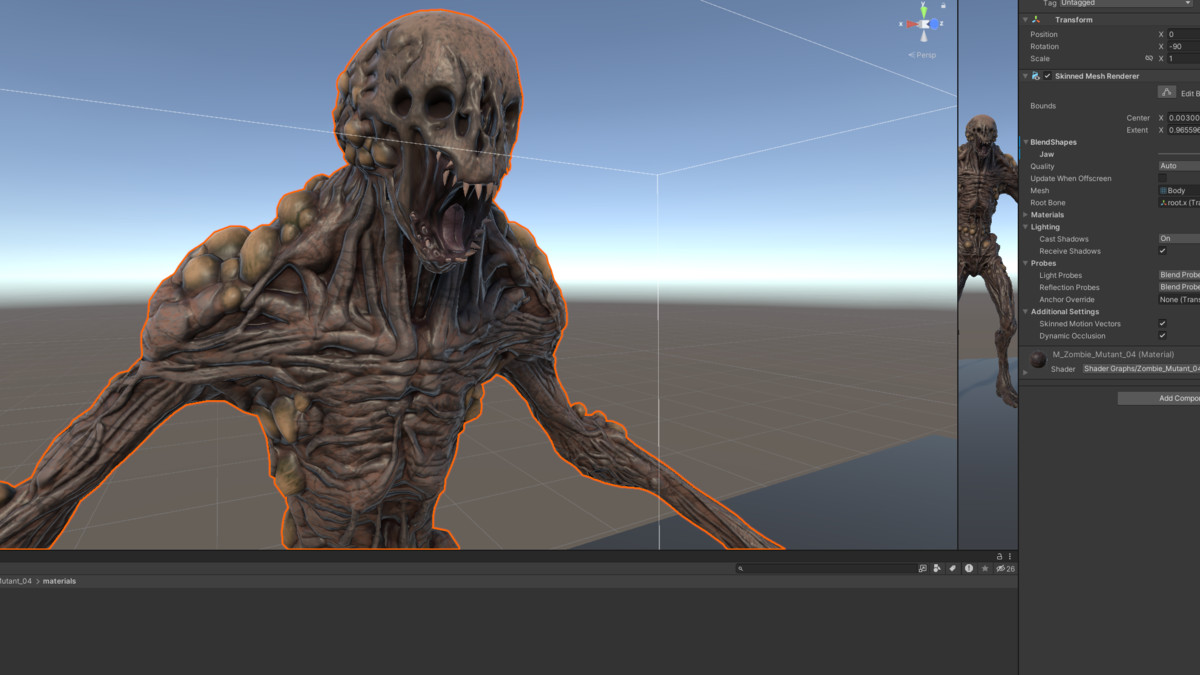This screenshot has height=675, width=1200.
Task: Click the Bounds Center X field
Action: (x=1183, y=118)
